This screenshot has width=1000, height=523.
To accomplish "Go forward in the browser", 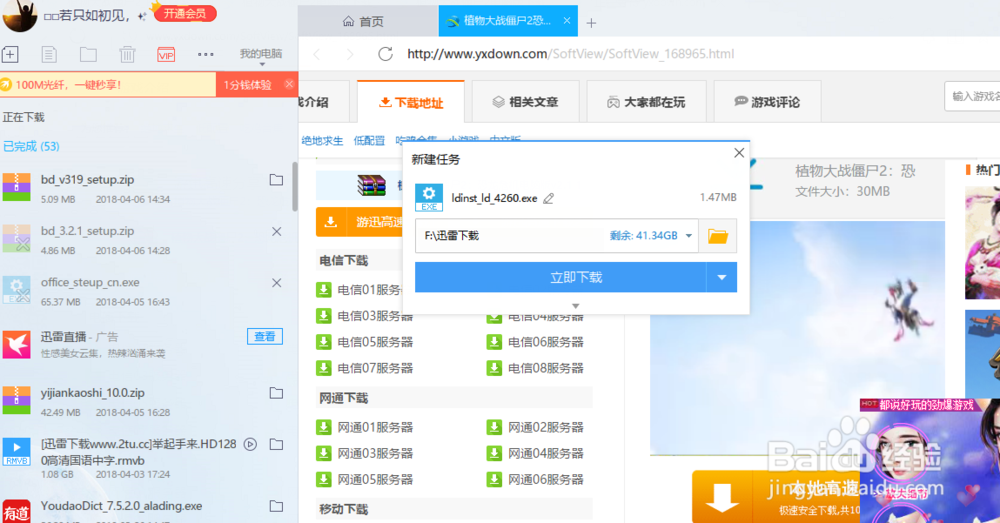I will pos(349,54).
